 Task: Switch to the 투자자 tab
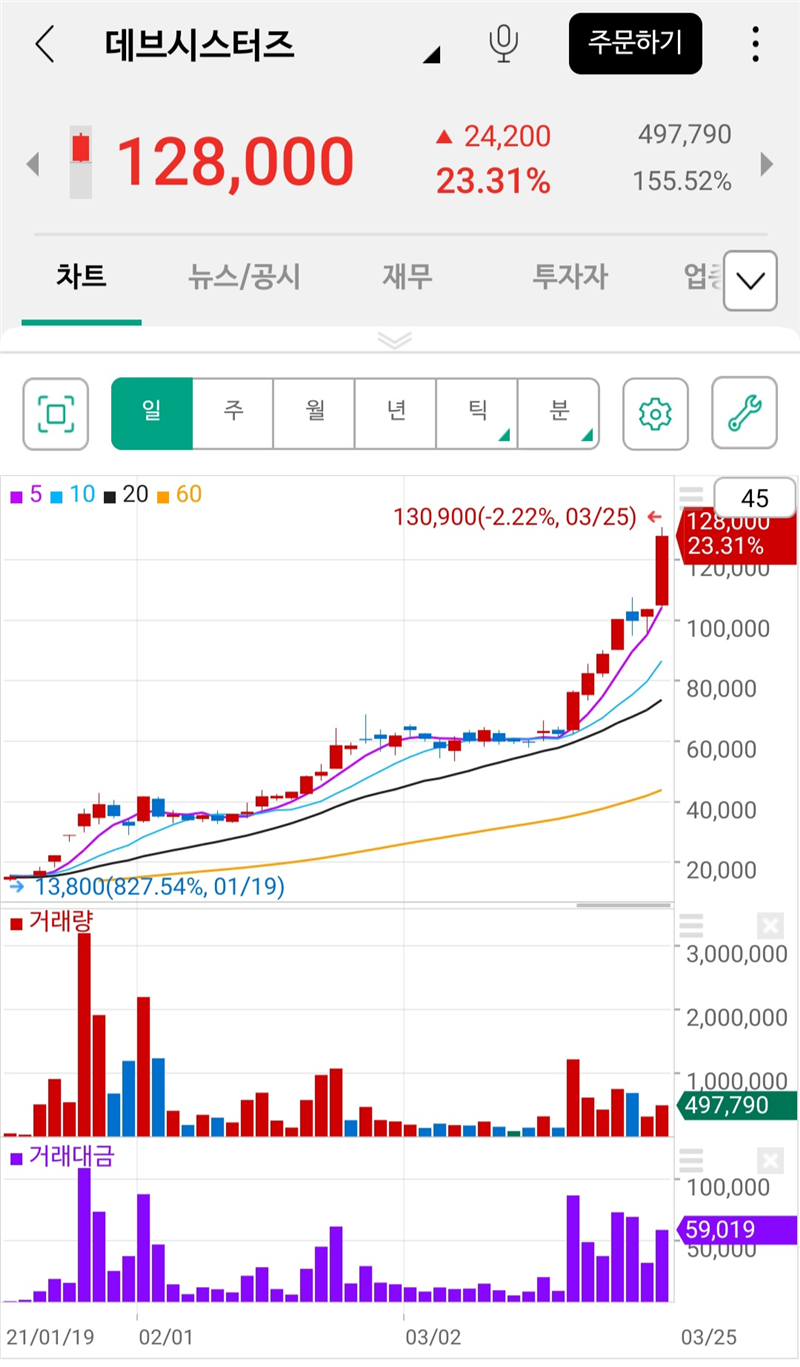coord(570,276)
